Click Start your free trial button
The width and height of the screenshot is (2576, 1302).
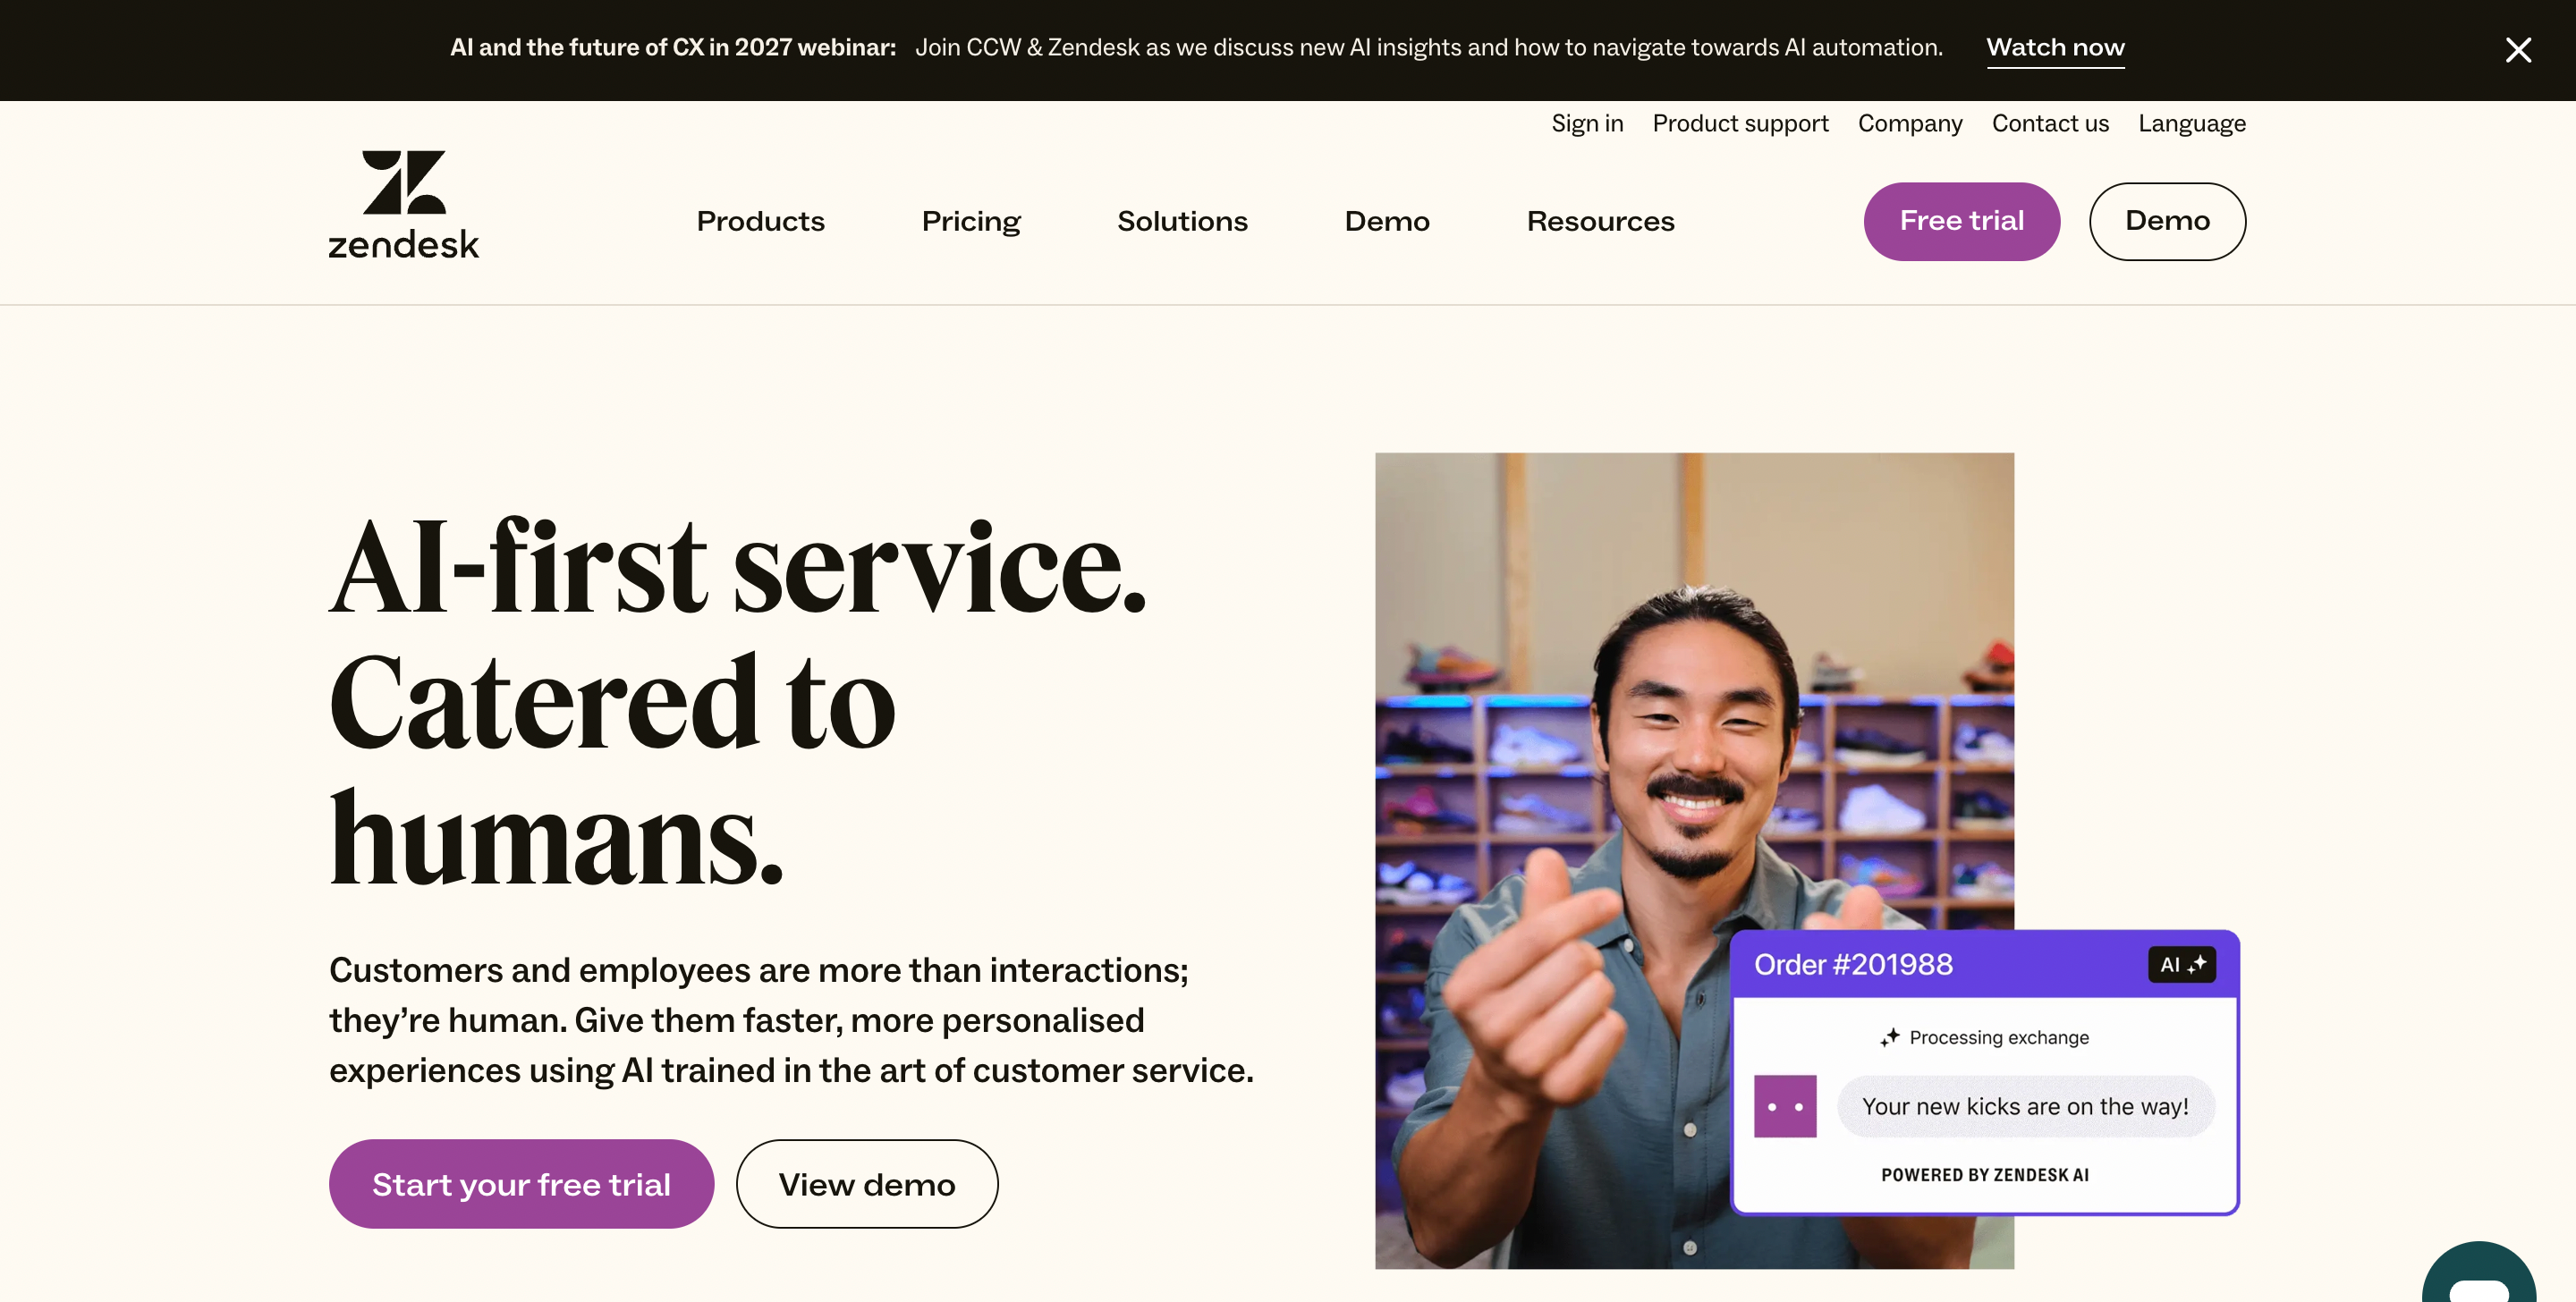point(521,1184)
